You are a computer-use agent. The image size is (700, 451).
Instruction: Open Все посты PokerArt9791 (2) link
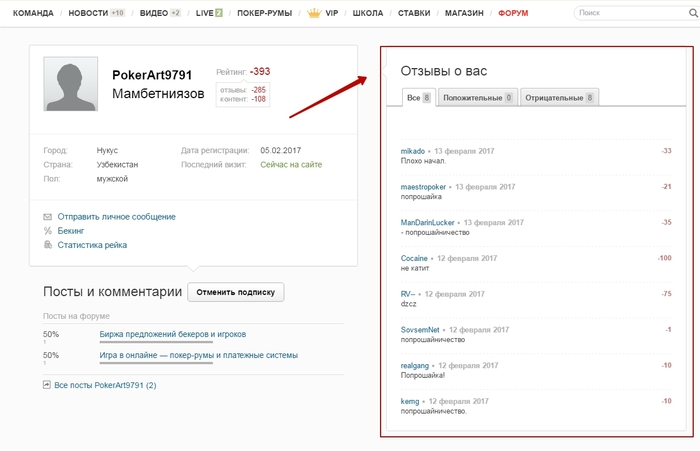(105, 385)
